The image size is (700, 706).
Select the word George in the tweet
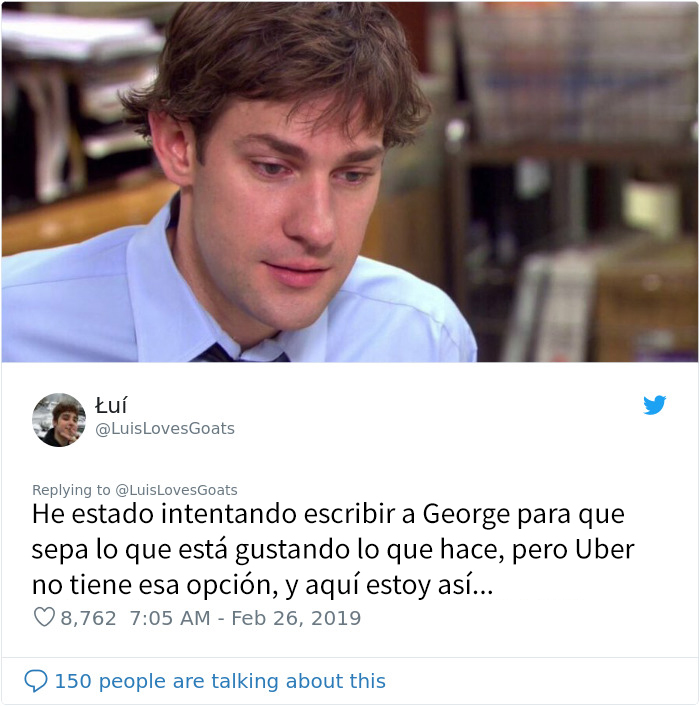(466, 514)
